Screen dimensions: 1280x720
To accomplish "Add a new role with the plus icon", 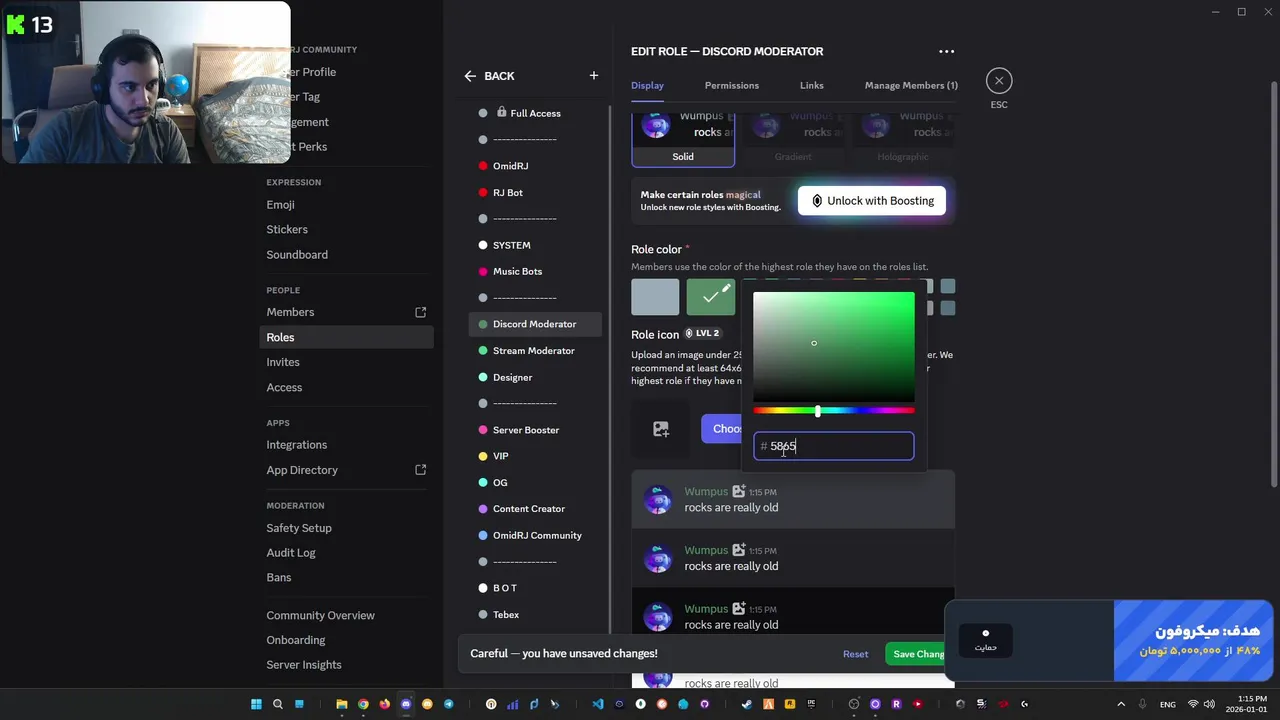I will click(x=593, y=75).
